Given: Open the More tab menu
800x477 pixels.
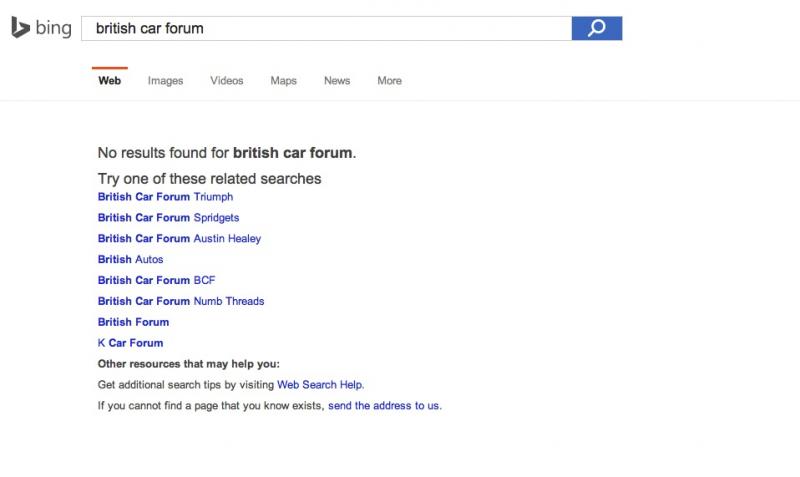Looking at the screenshot, I should tap(389, 81).
